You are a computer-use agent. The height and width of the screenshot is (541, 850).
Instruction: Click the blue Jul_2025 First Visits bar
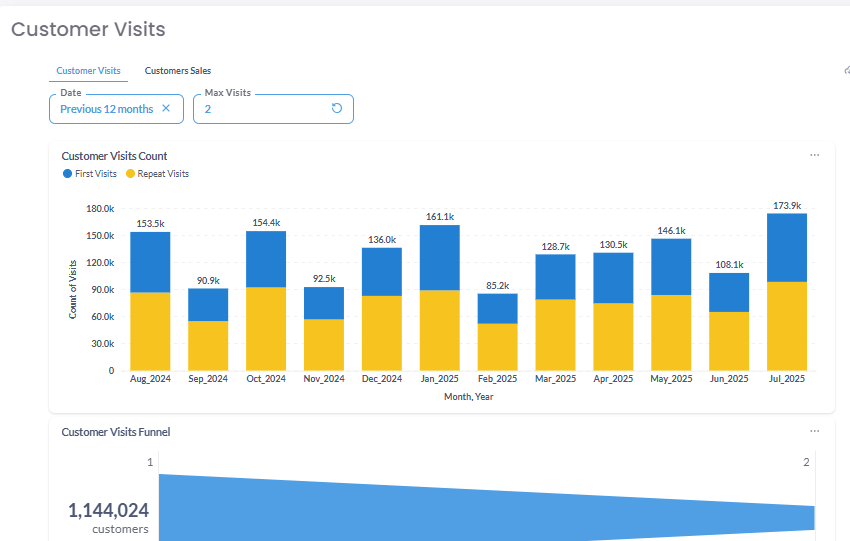[x=787, y=247]
